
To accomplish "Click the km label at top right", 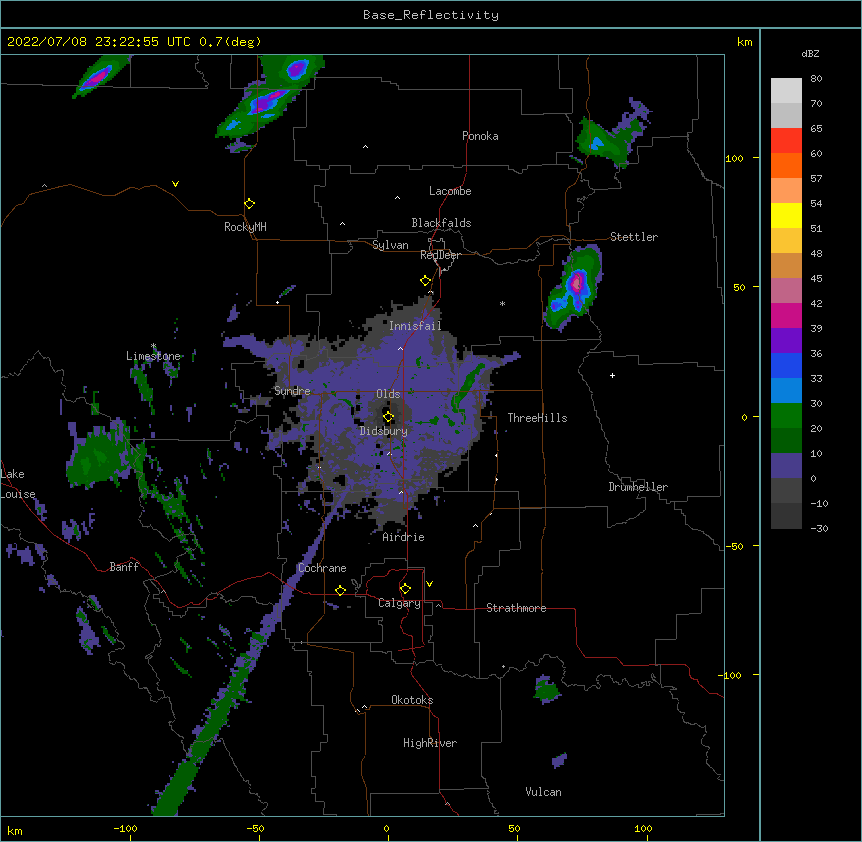I will 745,42.
